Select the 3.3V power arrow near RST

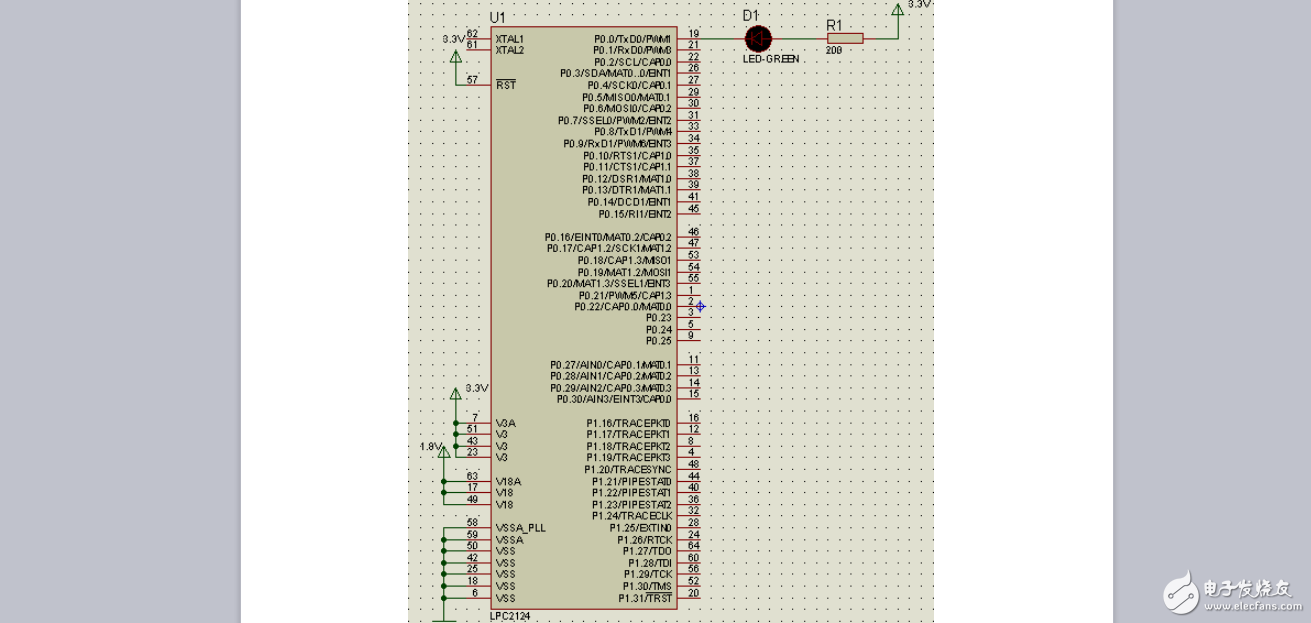457,55
